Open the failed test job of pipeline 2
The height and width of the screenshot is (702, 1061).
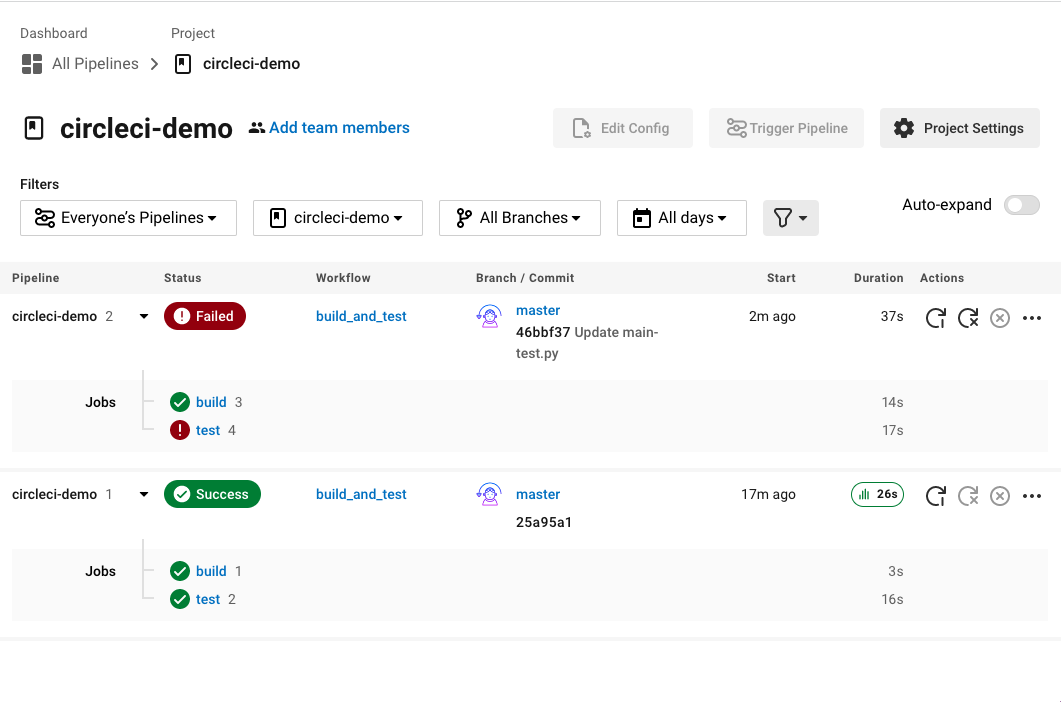tap(207, 429)
